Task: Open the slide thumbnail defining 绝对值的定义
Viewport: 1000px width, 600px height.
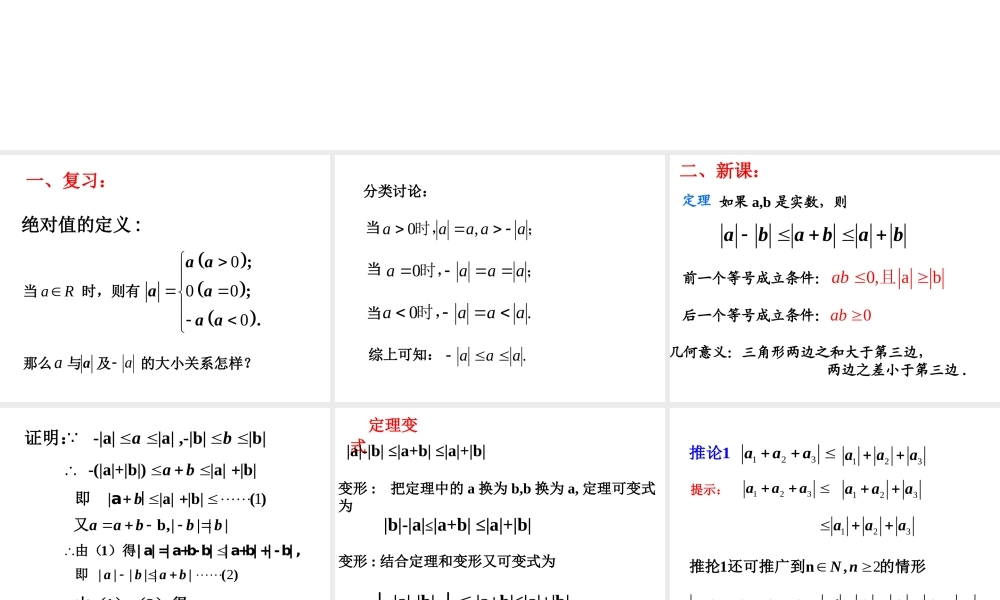Action: [x=165, y=278]
